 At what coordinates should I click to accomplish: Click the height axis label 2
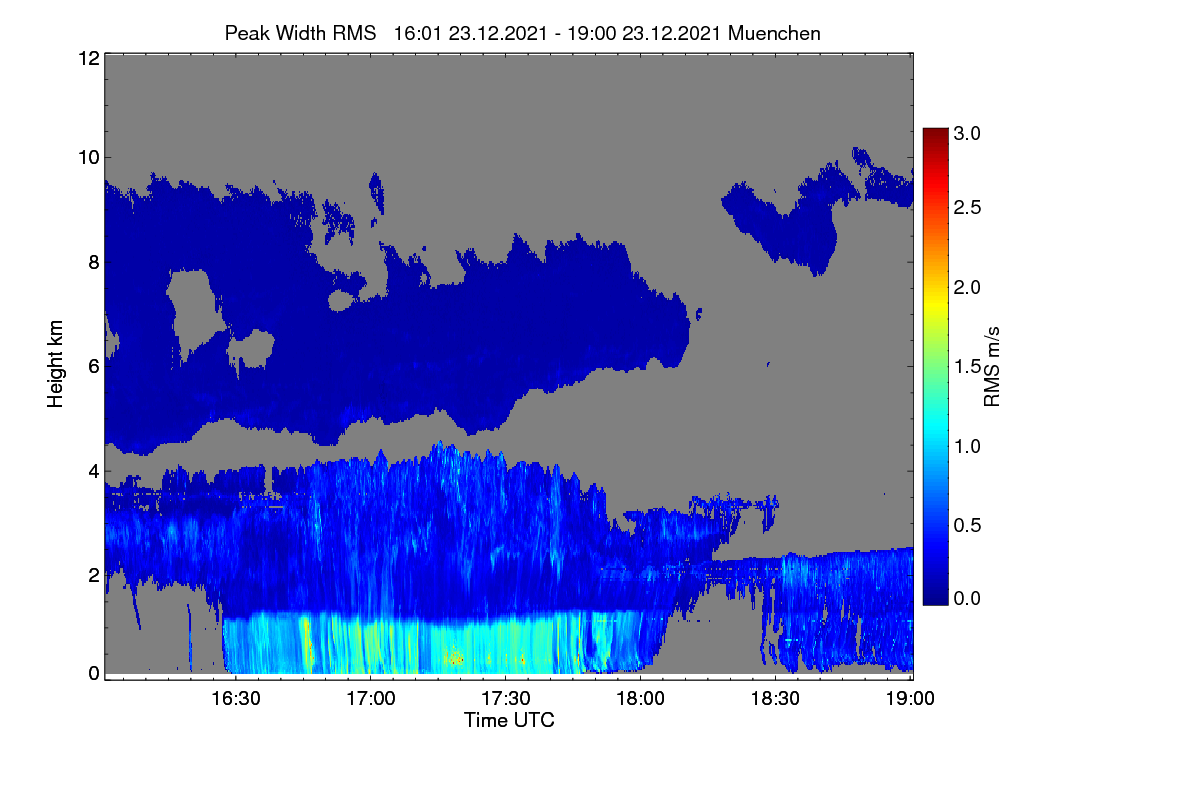[x=94, y=575]
